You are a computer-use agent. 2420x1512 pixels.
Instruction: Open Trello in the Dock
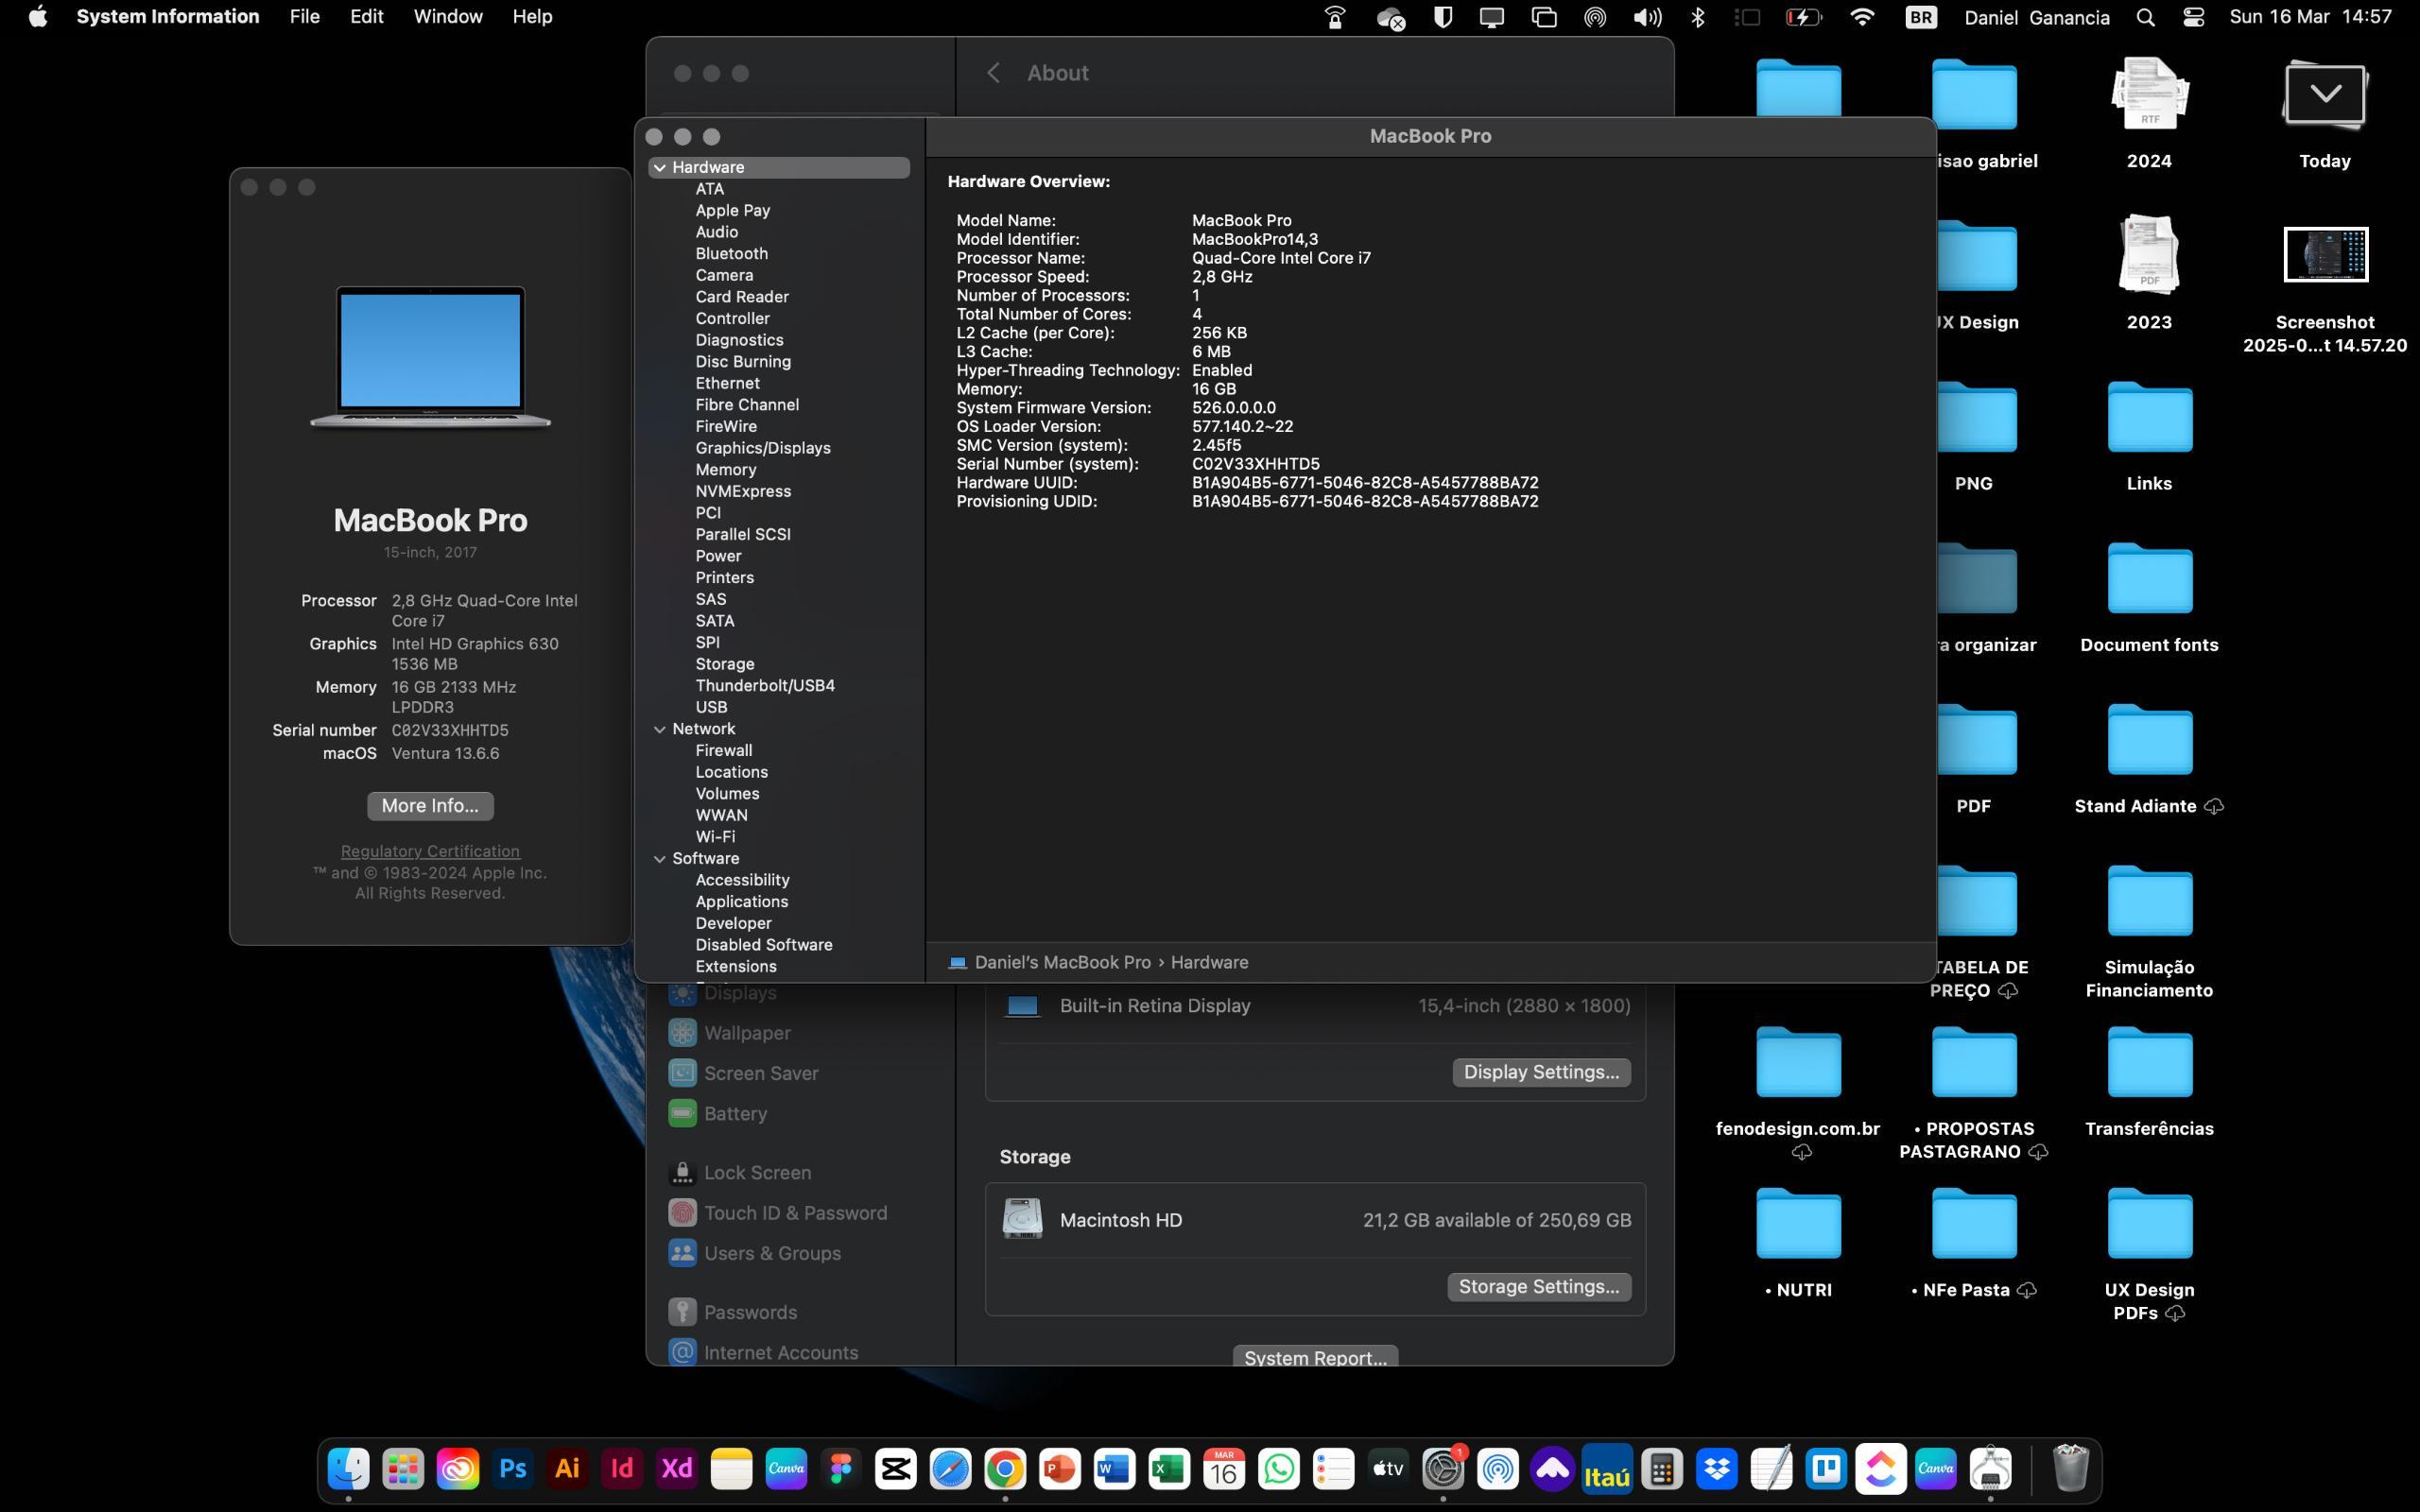coord(1826,1468)
